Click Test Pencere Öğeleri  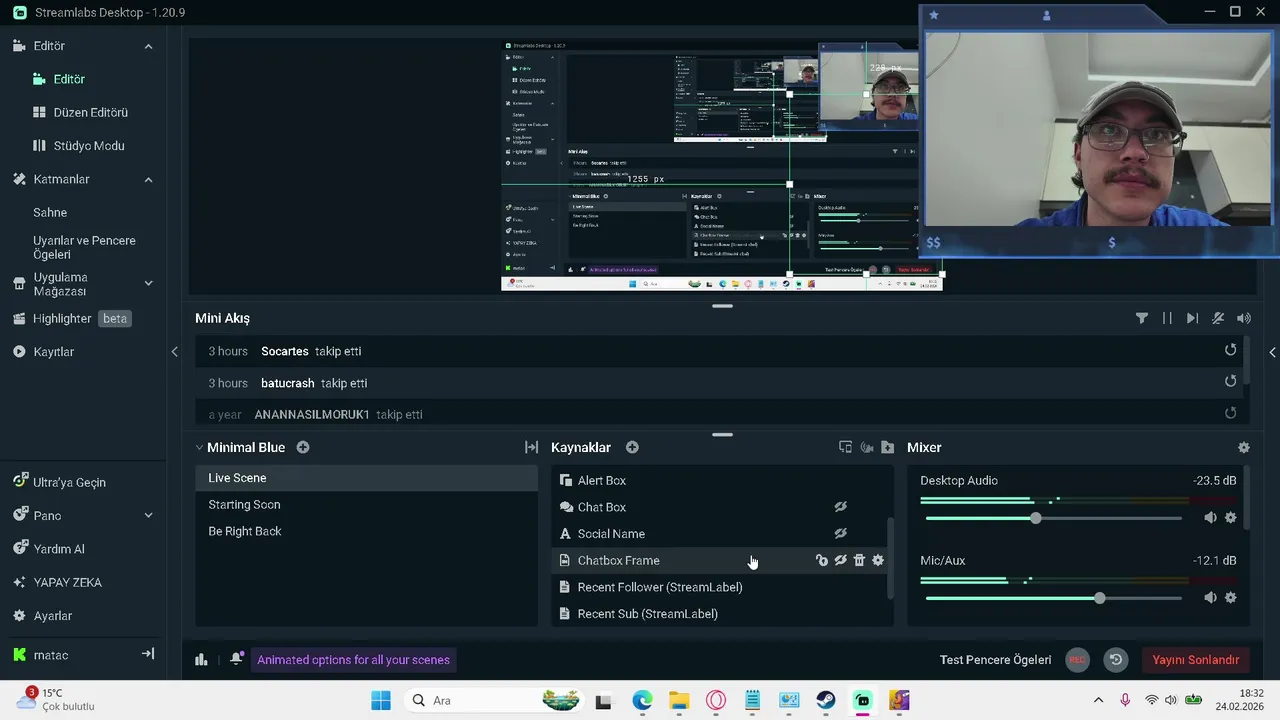click(995, 659)
